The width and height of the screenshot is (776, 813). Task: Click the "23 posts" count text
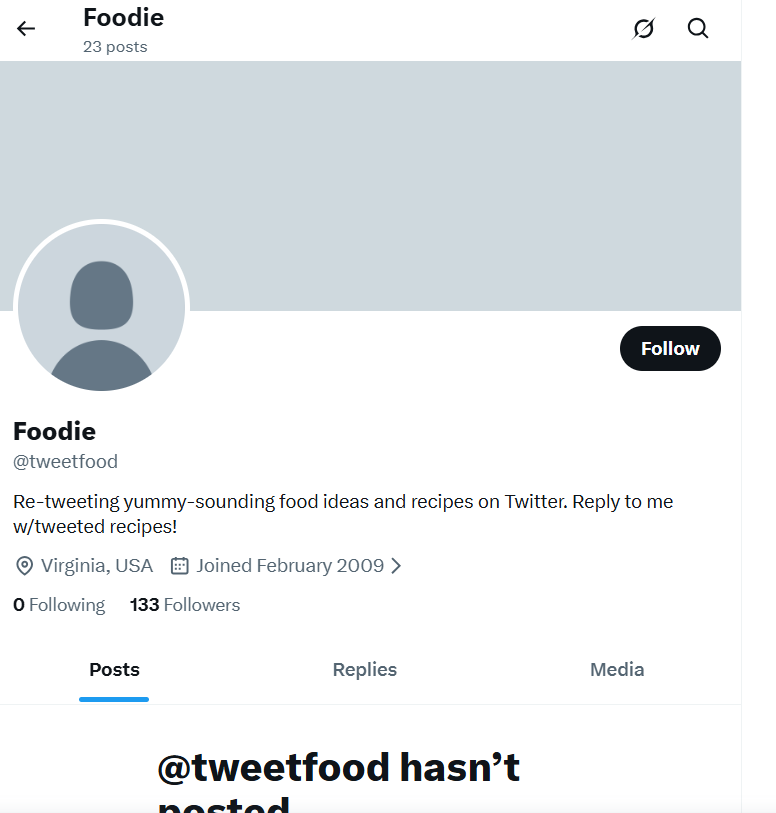115,47
